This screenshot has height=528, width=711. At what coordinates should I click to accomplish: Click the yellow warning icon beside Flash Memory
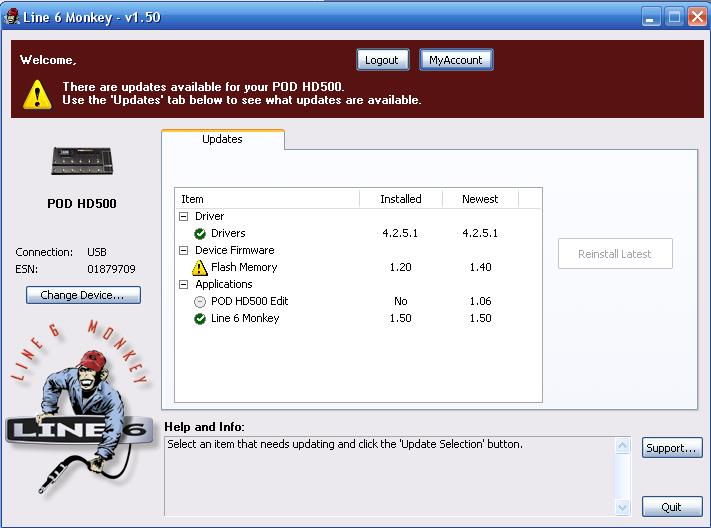coord(200,268)
